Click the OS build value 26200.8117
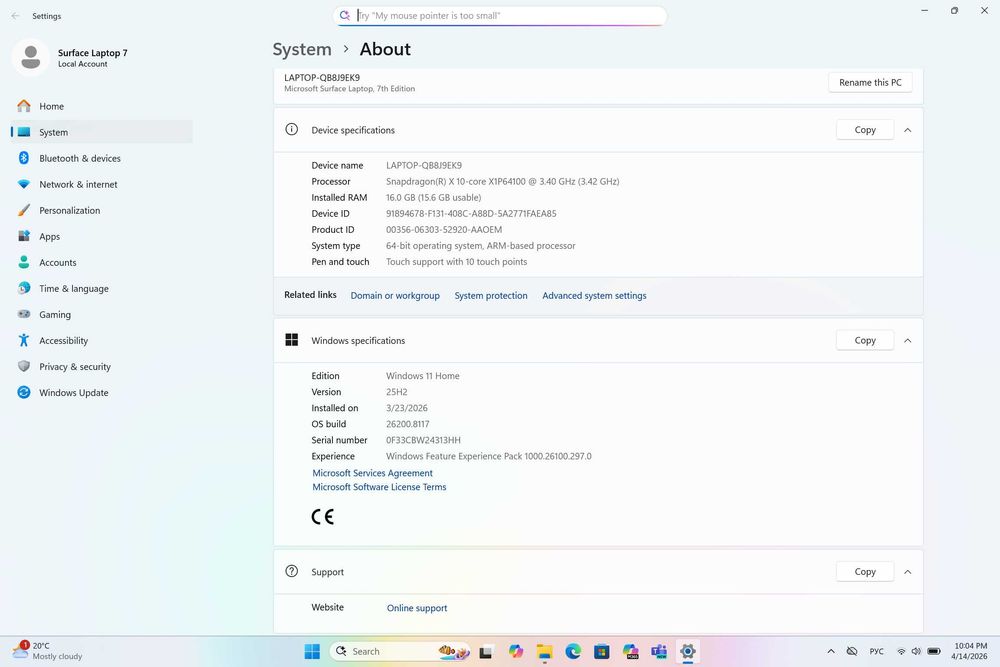 408,424
